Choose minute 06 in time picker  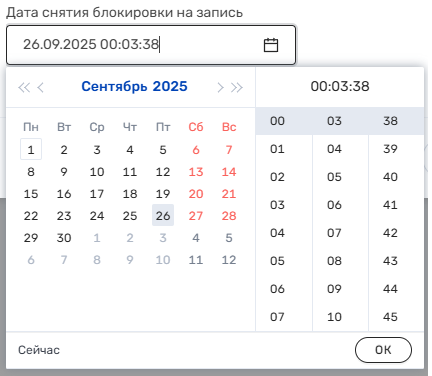334,204
